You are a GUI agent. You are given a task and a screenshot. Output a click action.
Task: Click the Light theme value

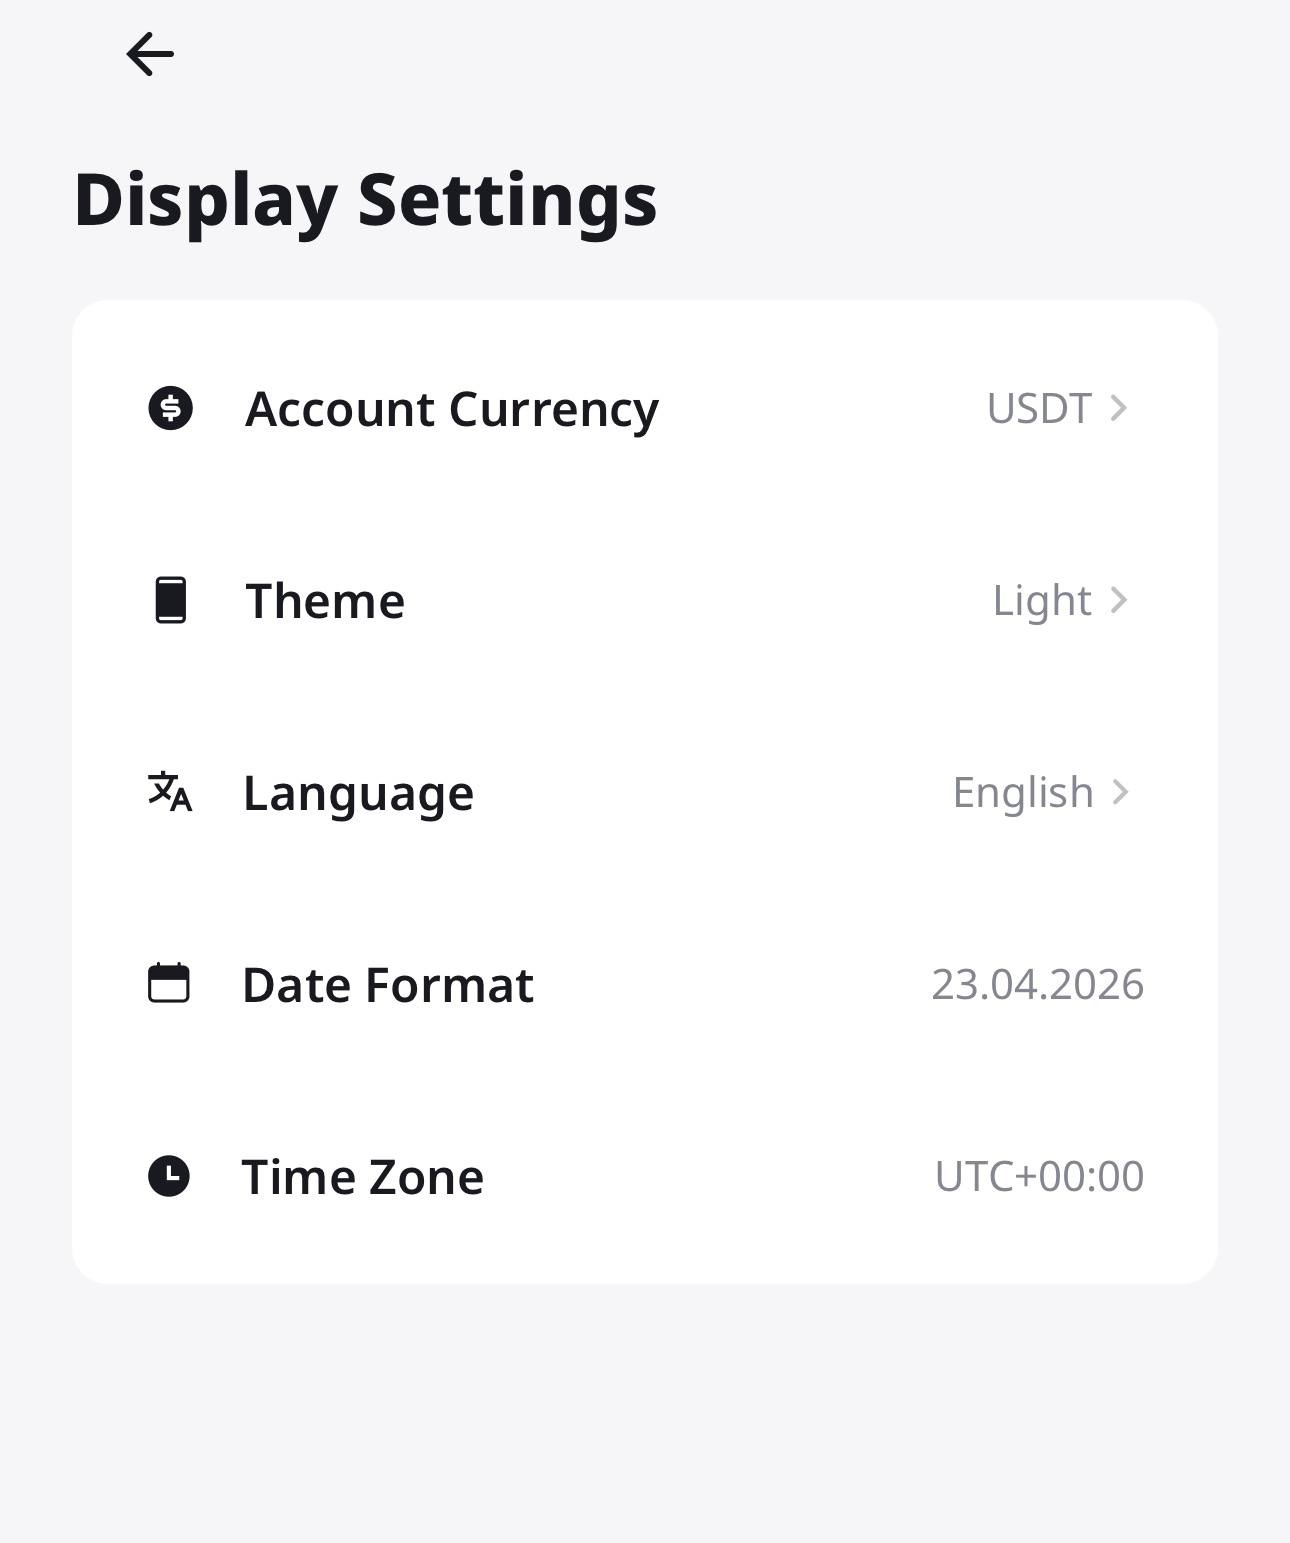point(1041,600)
